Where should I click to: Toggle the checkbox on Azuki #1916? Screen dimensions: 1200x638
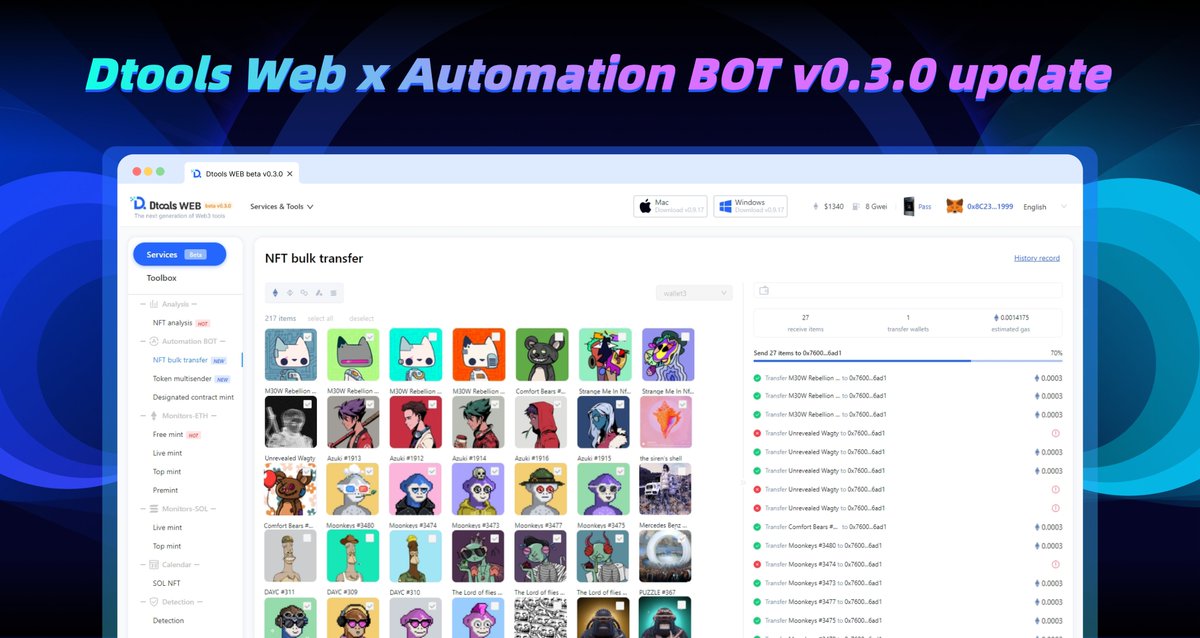pos(558,405)
